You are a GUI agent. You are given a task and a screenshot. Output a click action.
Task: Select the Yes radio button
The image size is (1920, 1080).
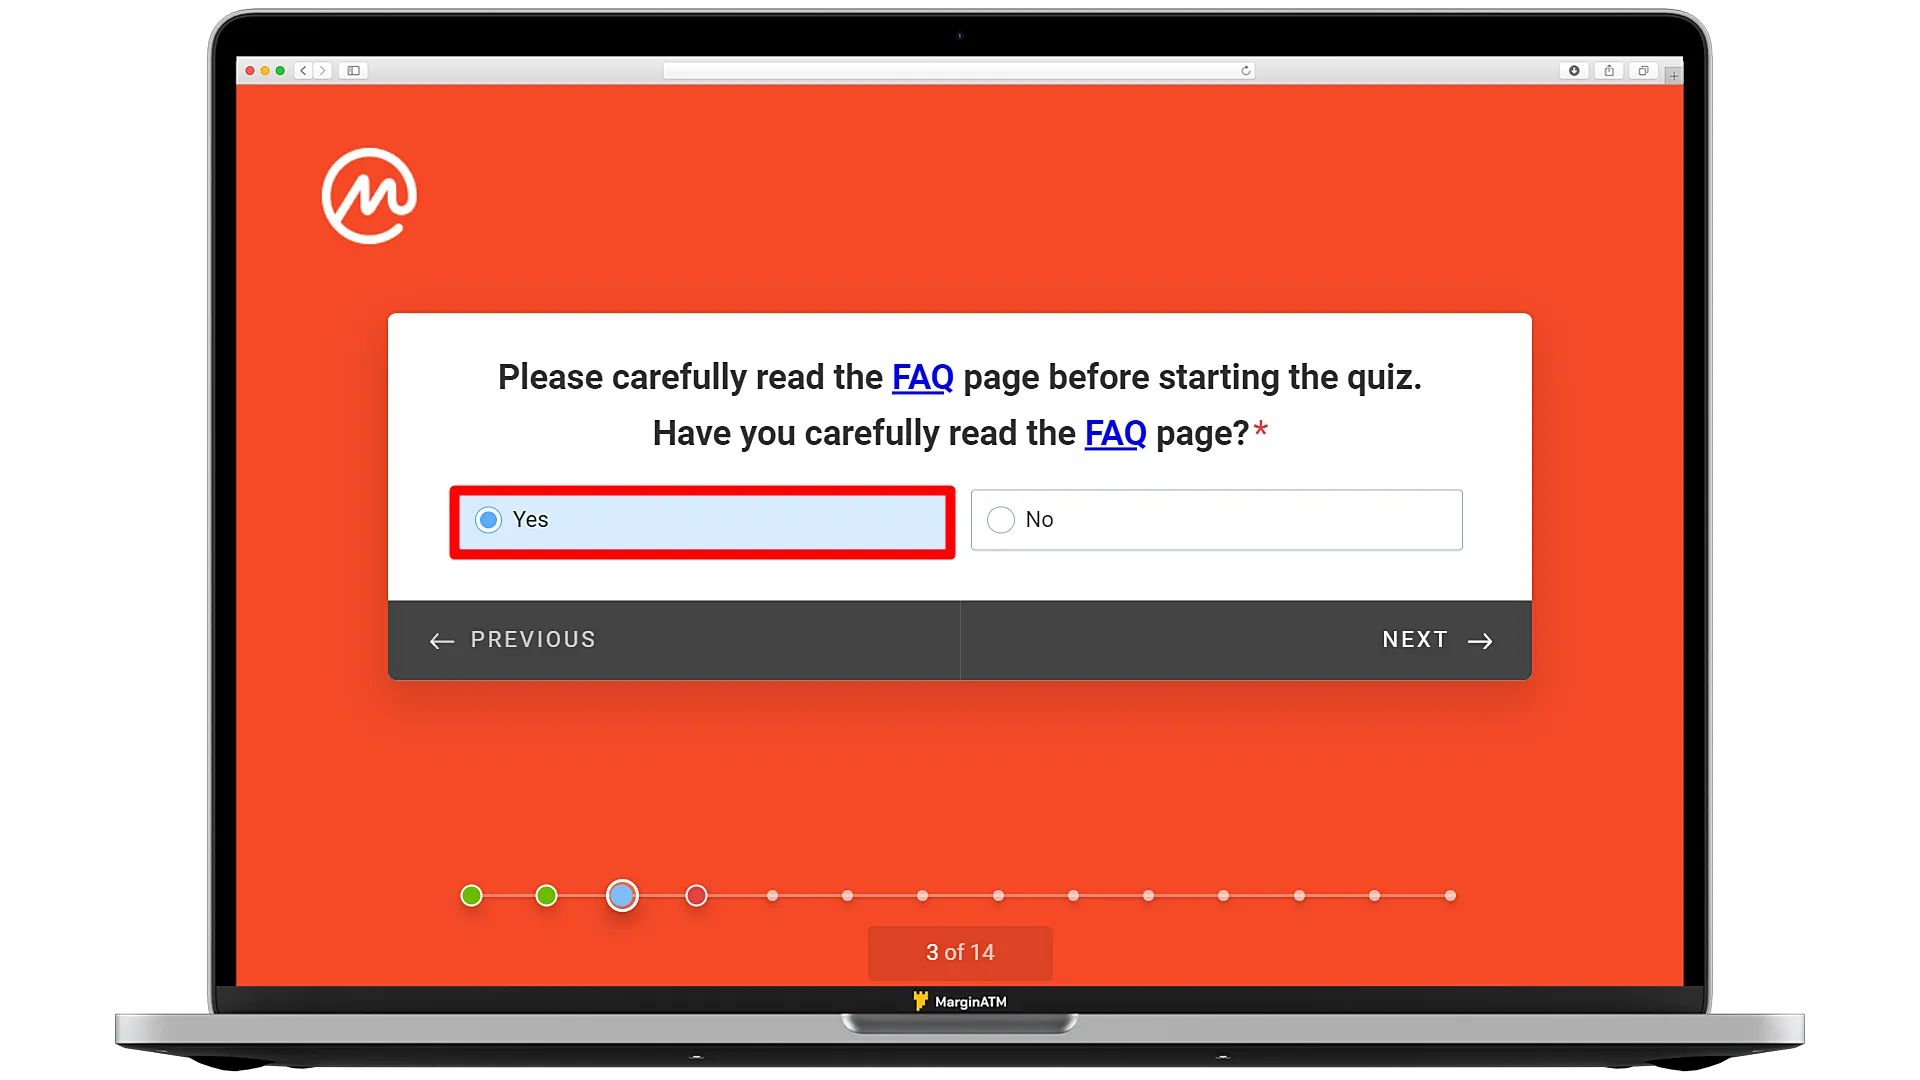point(489,520)
